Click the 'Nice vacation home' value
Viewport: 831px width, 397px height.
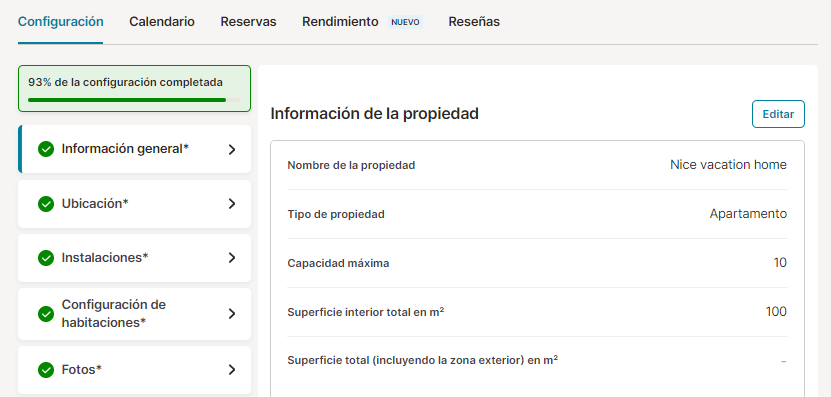coord(728,165)
